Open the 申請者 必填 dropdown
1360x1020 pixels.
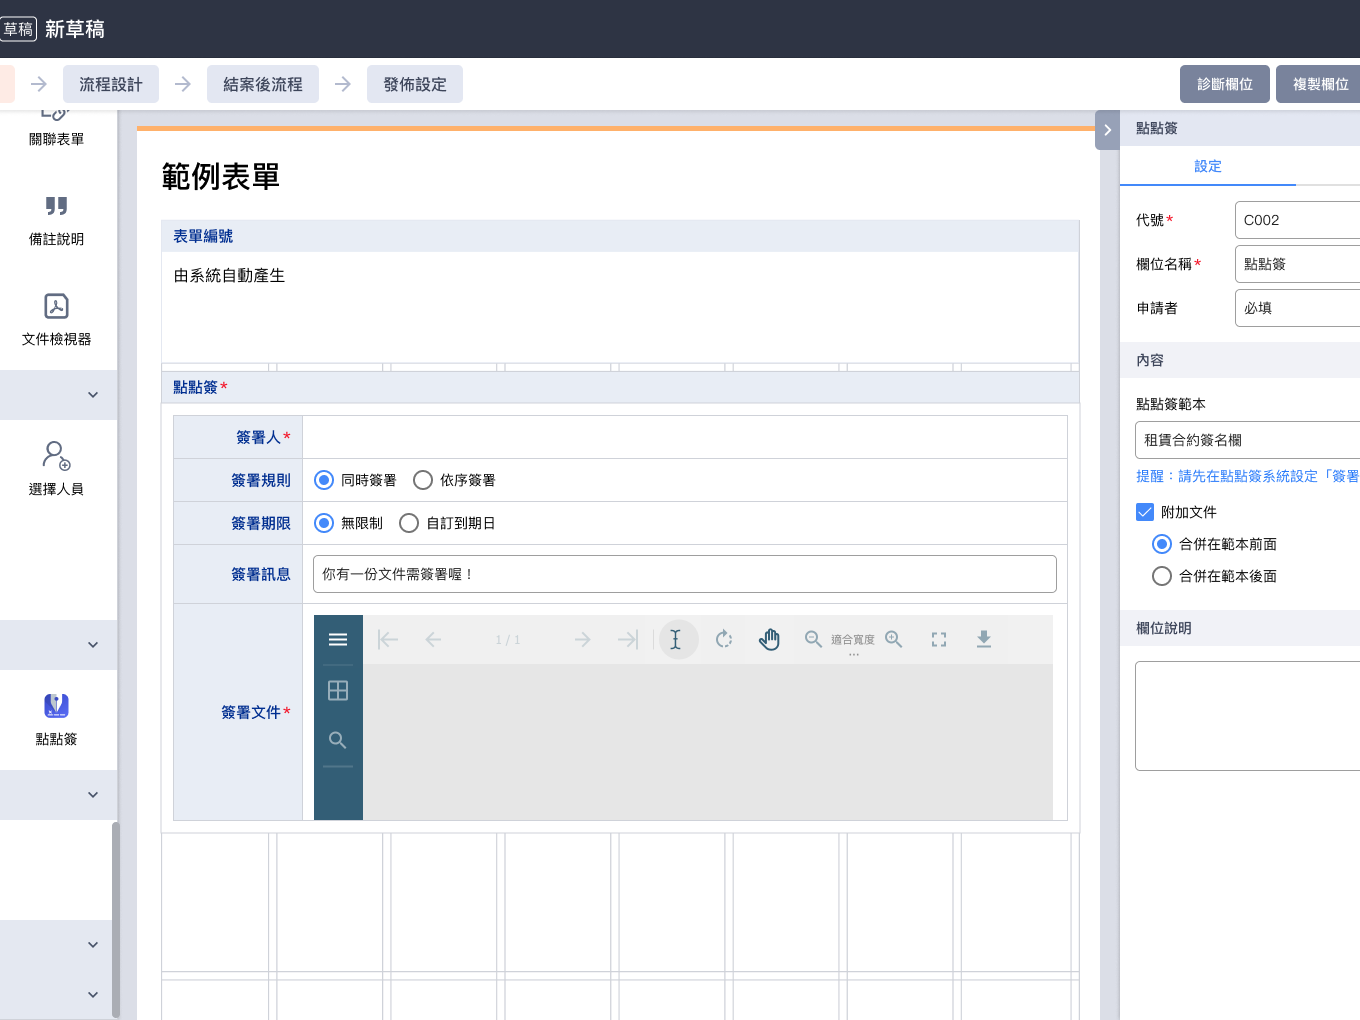[x=1297, y=308]
